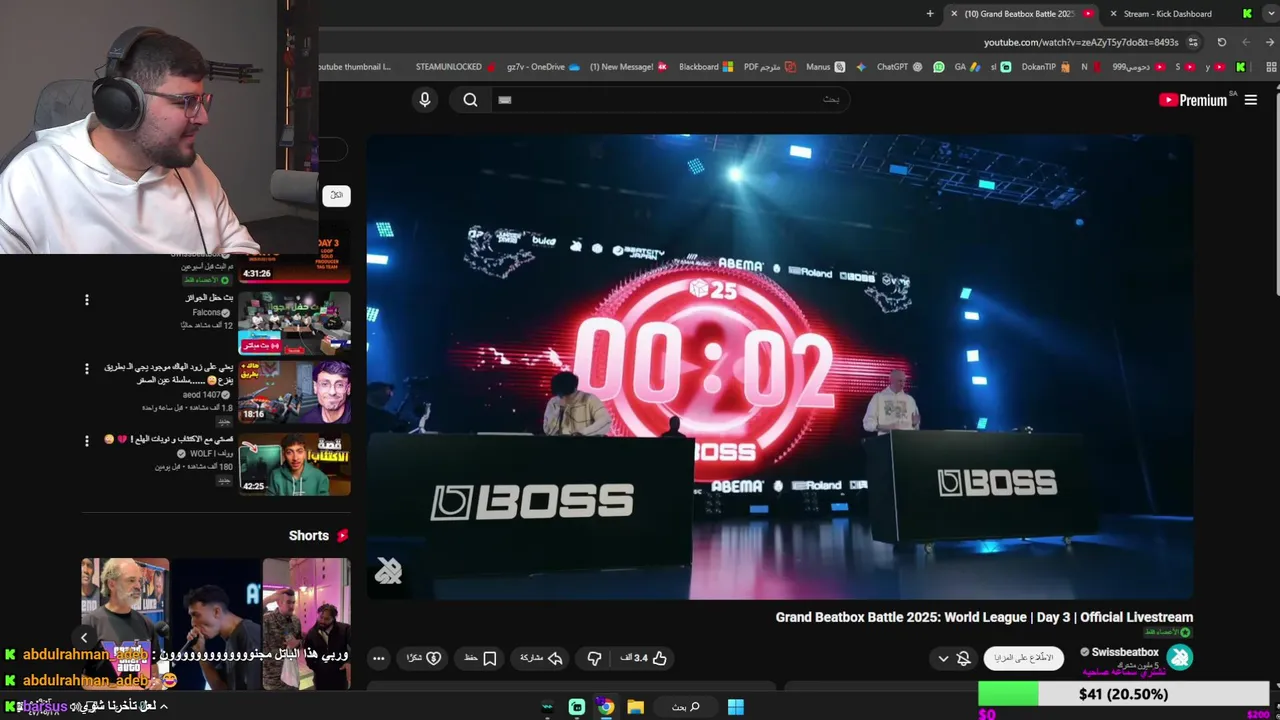Open the WhatsApp bookmark icon
1280x720 pixels.
(x=938, y=67)
